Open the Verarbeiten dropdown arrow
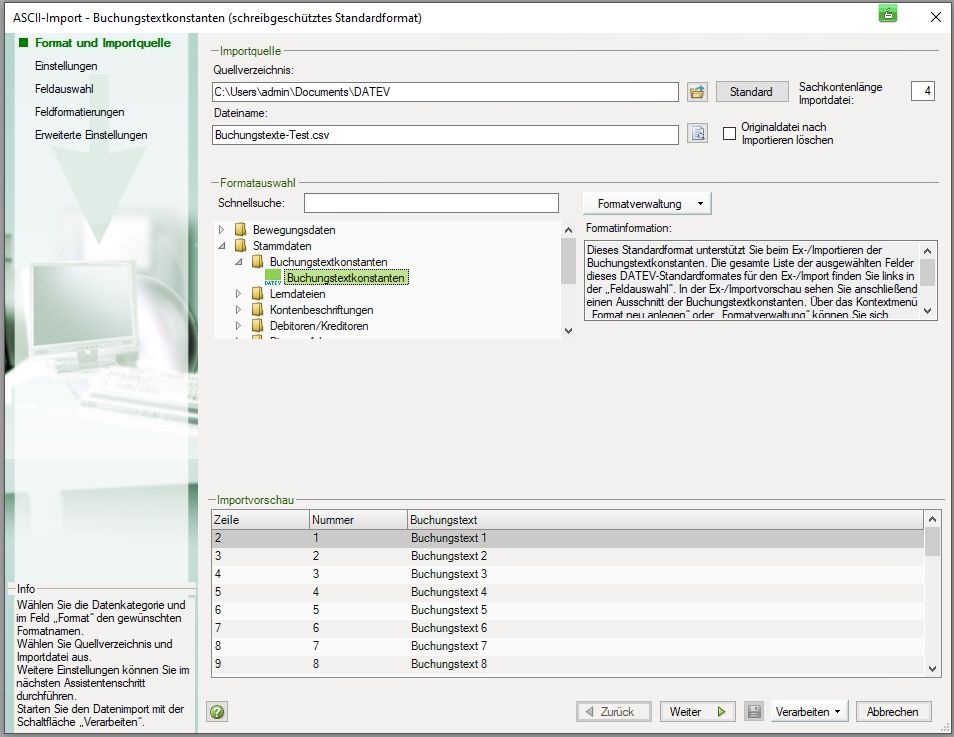The height and width of the screenshot is (737, 954). click(x=838, y=711)
